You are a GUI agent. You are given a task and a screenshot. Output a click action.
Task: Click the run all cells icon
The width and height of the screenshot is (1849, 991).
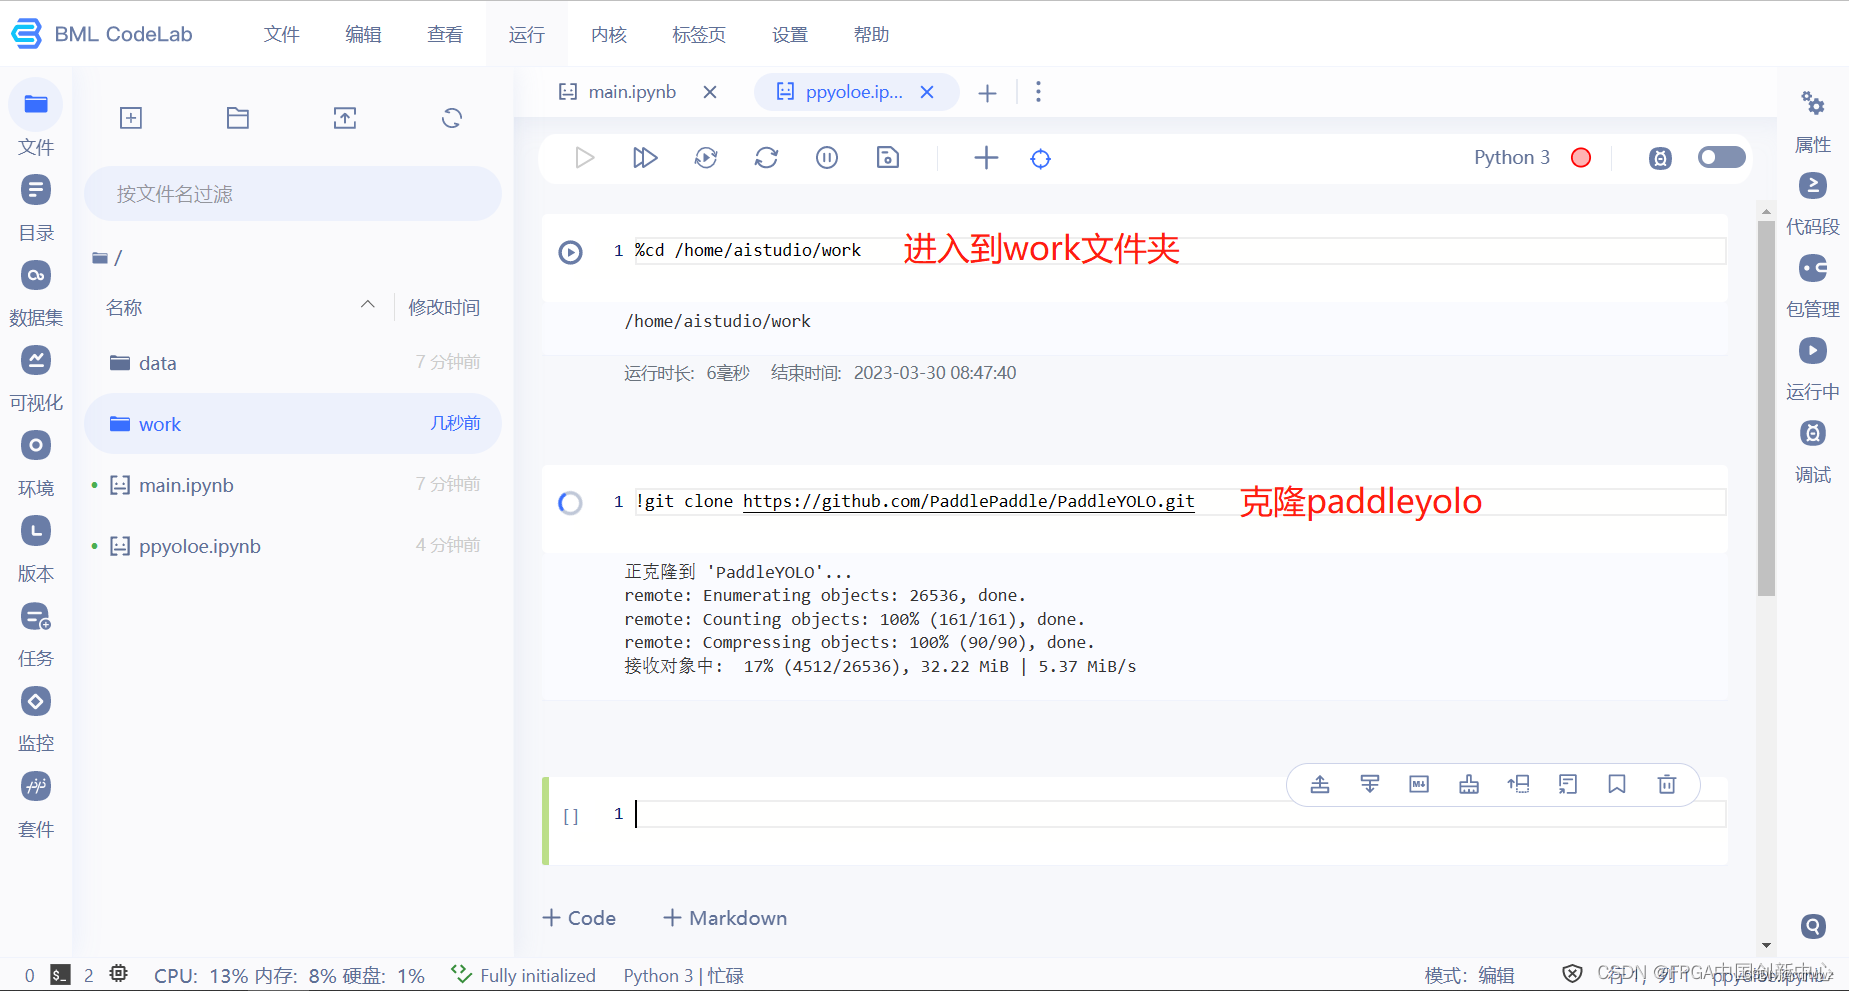point(645,158)
